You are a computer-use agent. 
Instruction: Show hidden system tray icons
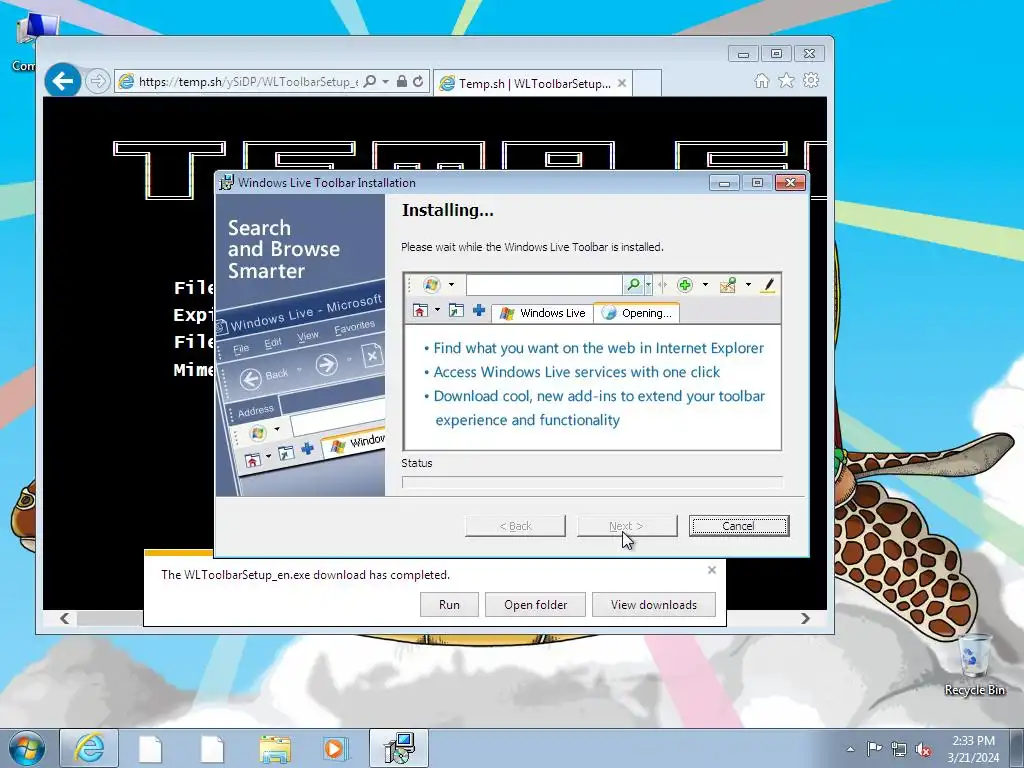(850, 749)
